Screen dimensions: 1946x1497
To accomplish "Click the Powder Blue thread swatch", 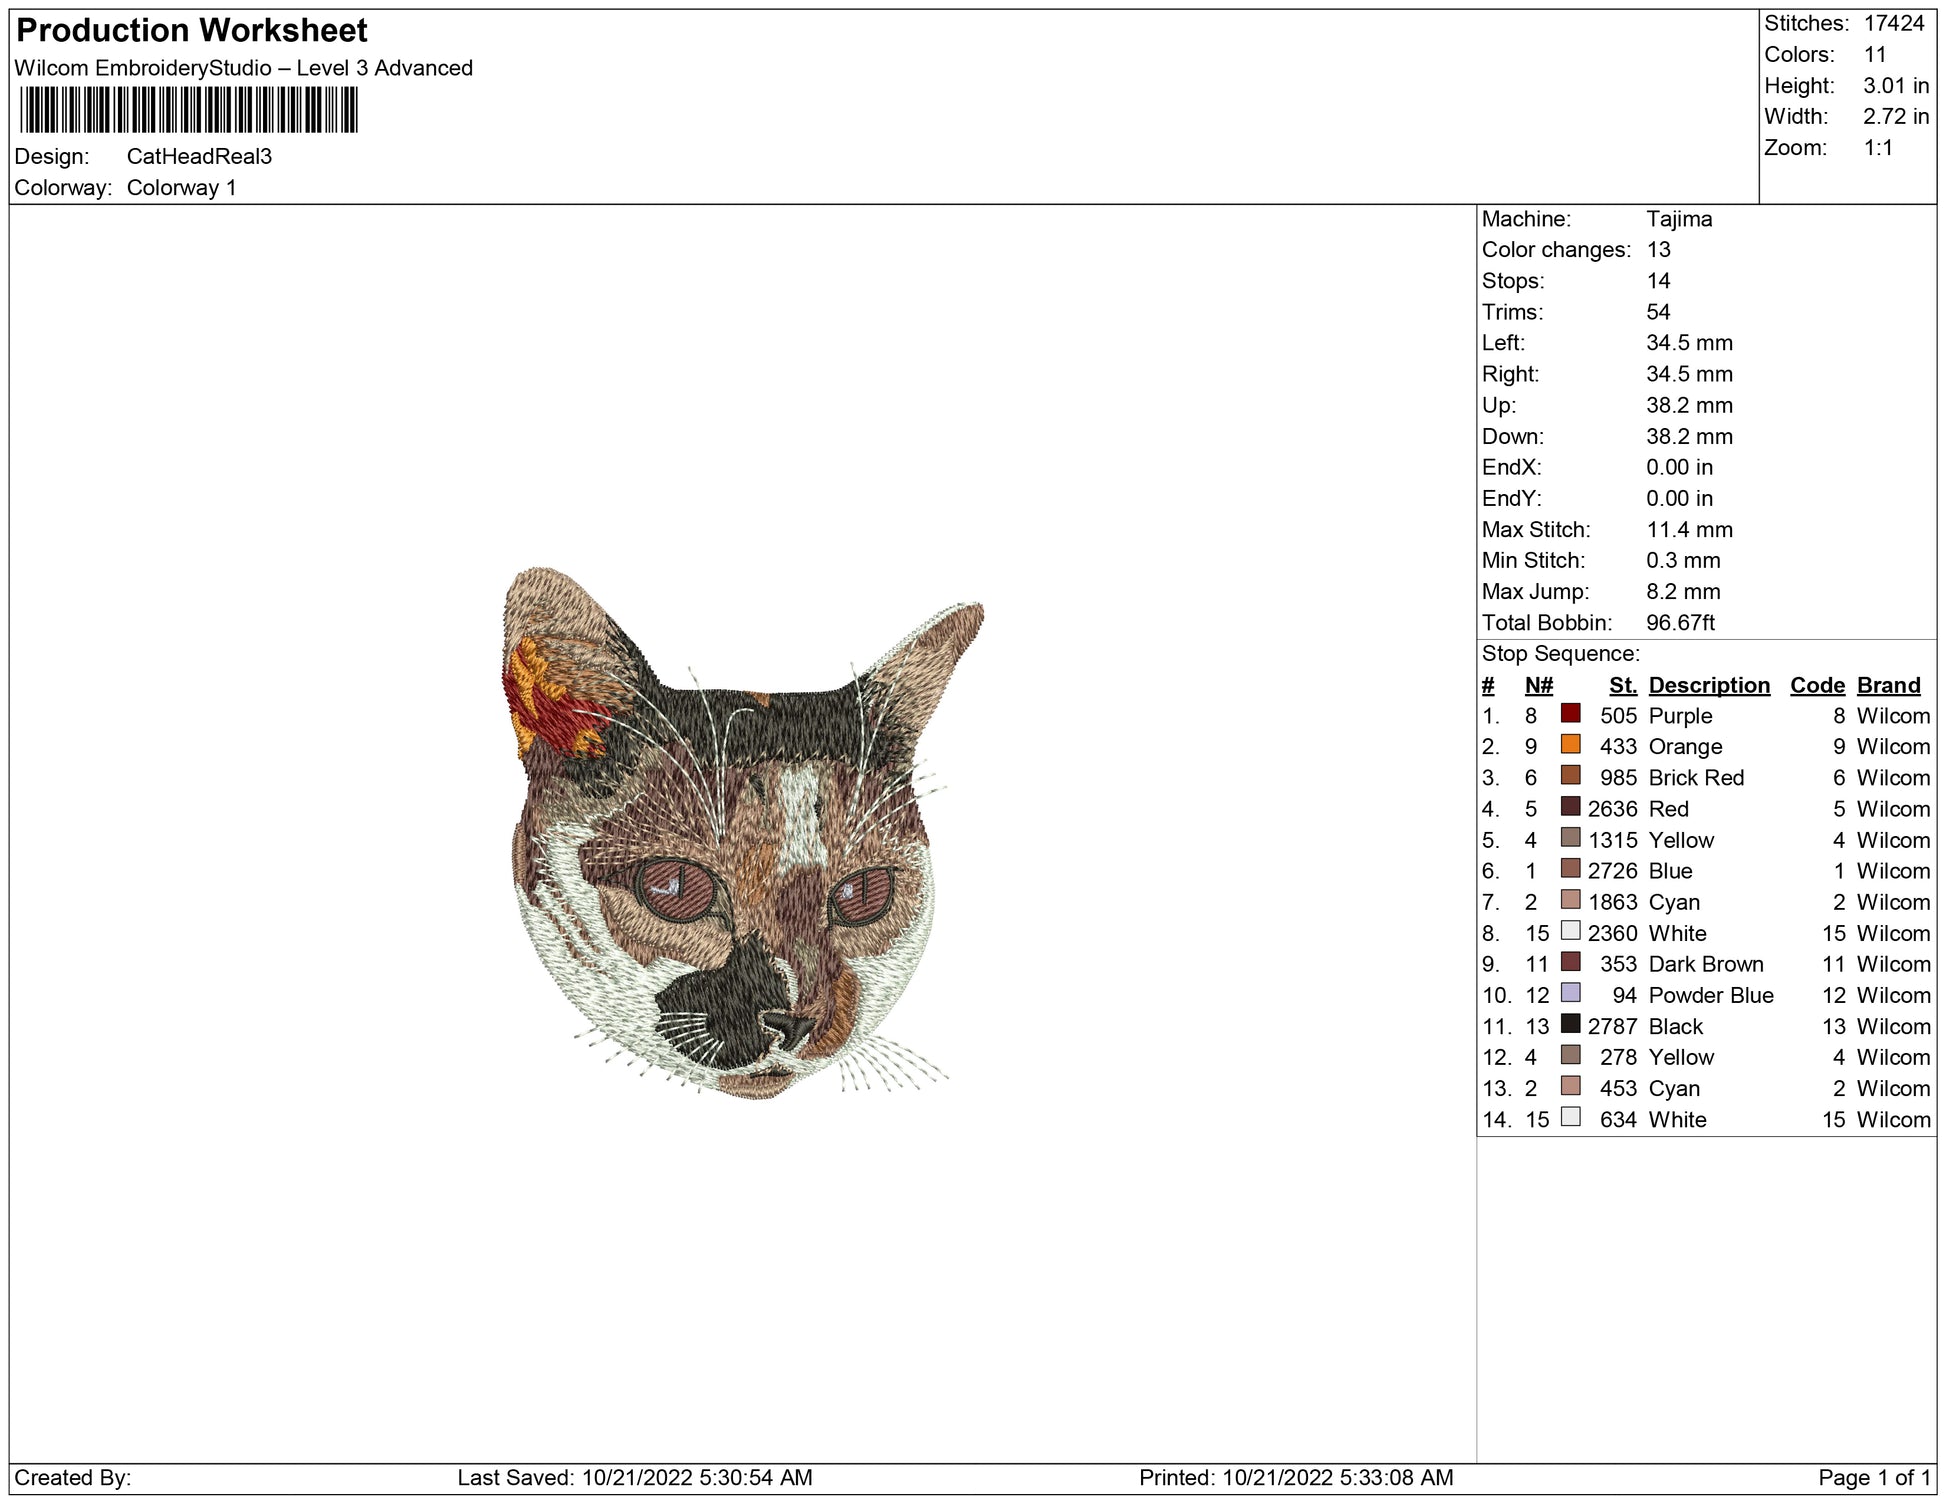I will click(x=1570, y=993).
